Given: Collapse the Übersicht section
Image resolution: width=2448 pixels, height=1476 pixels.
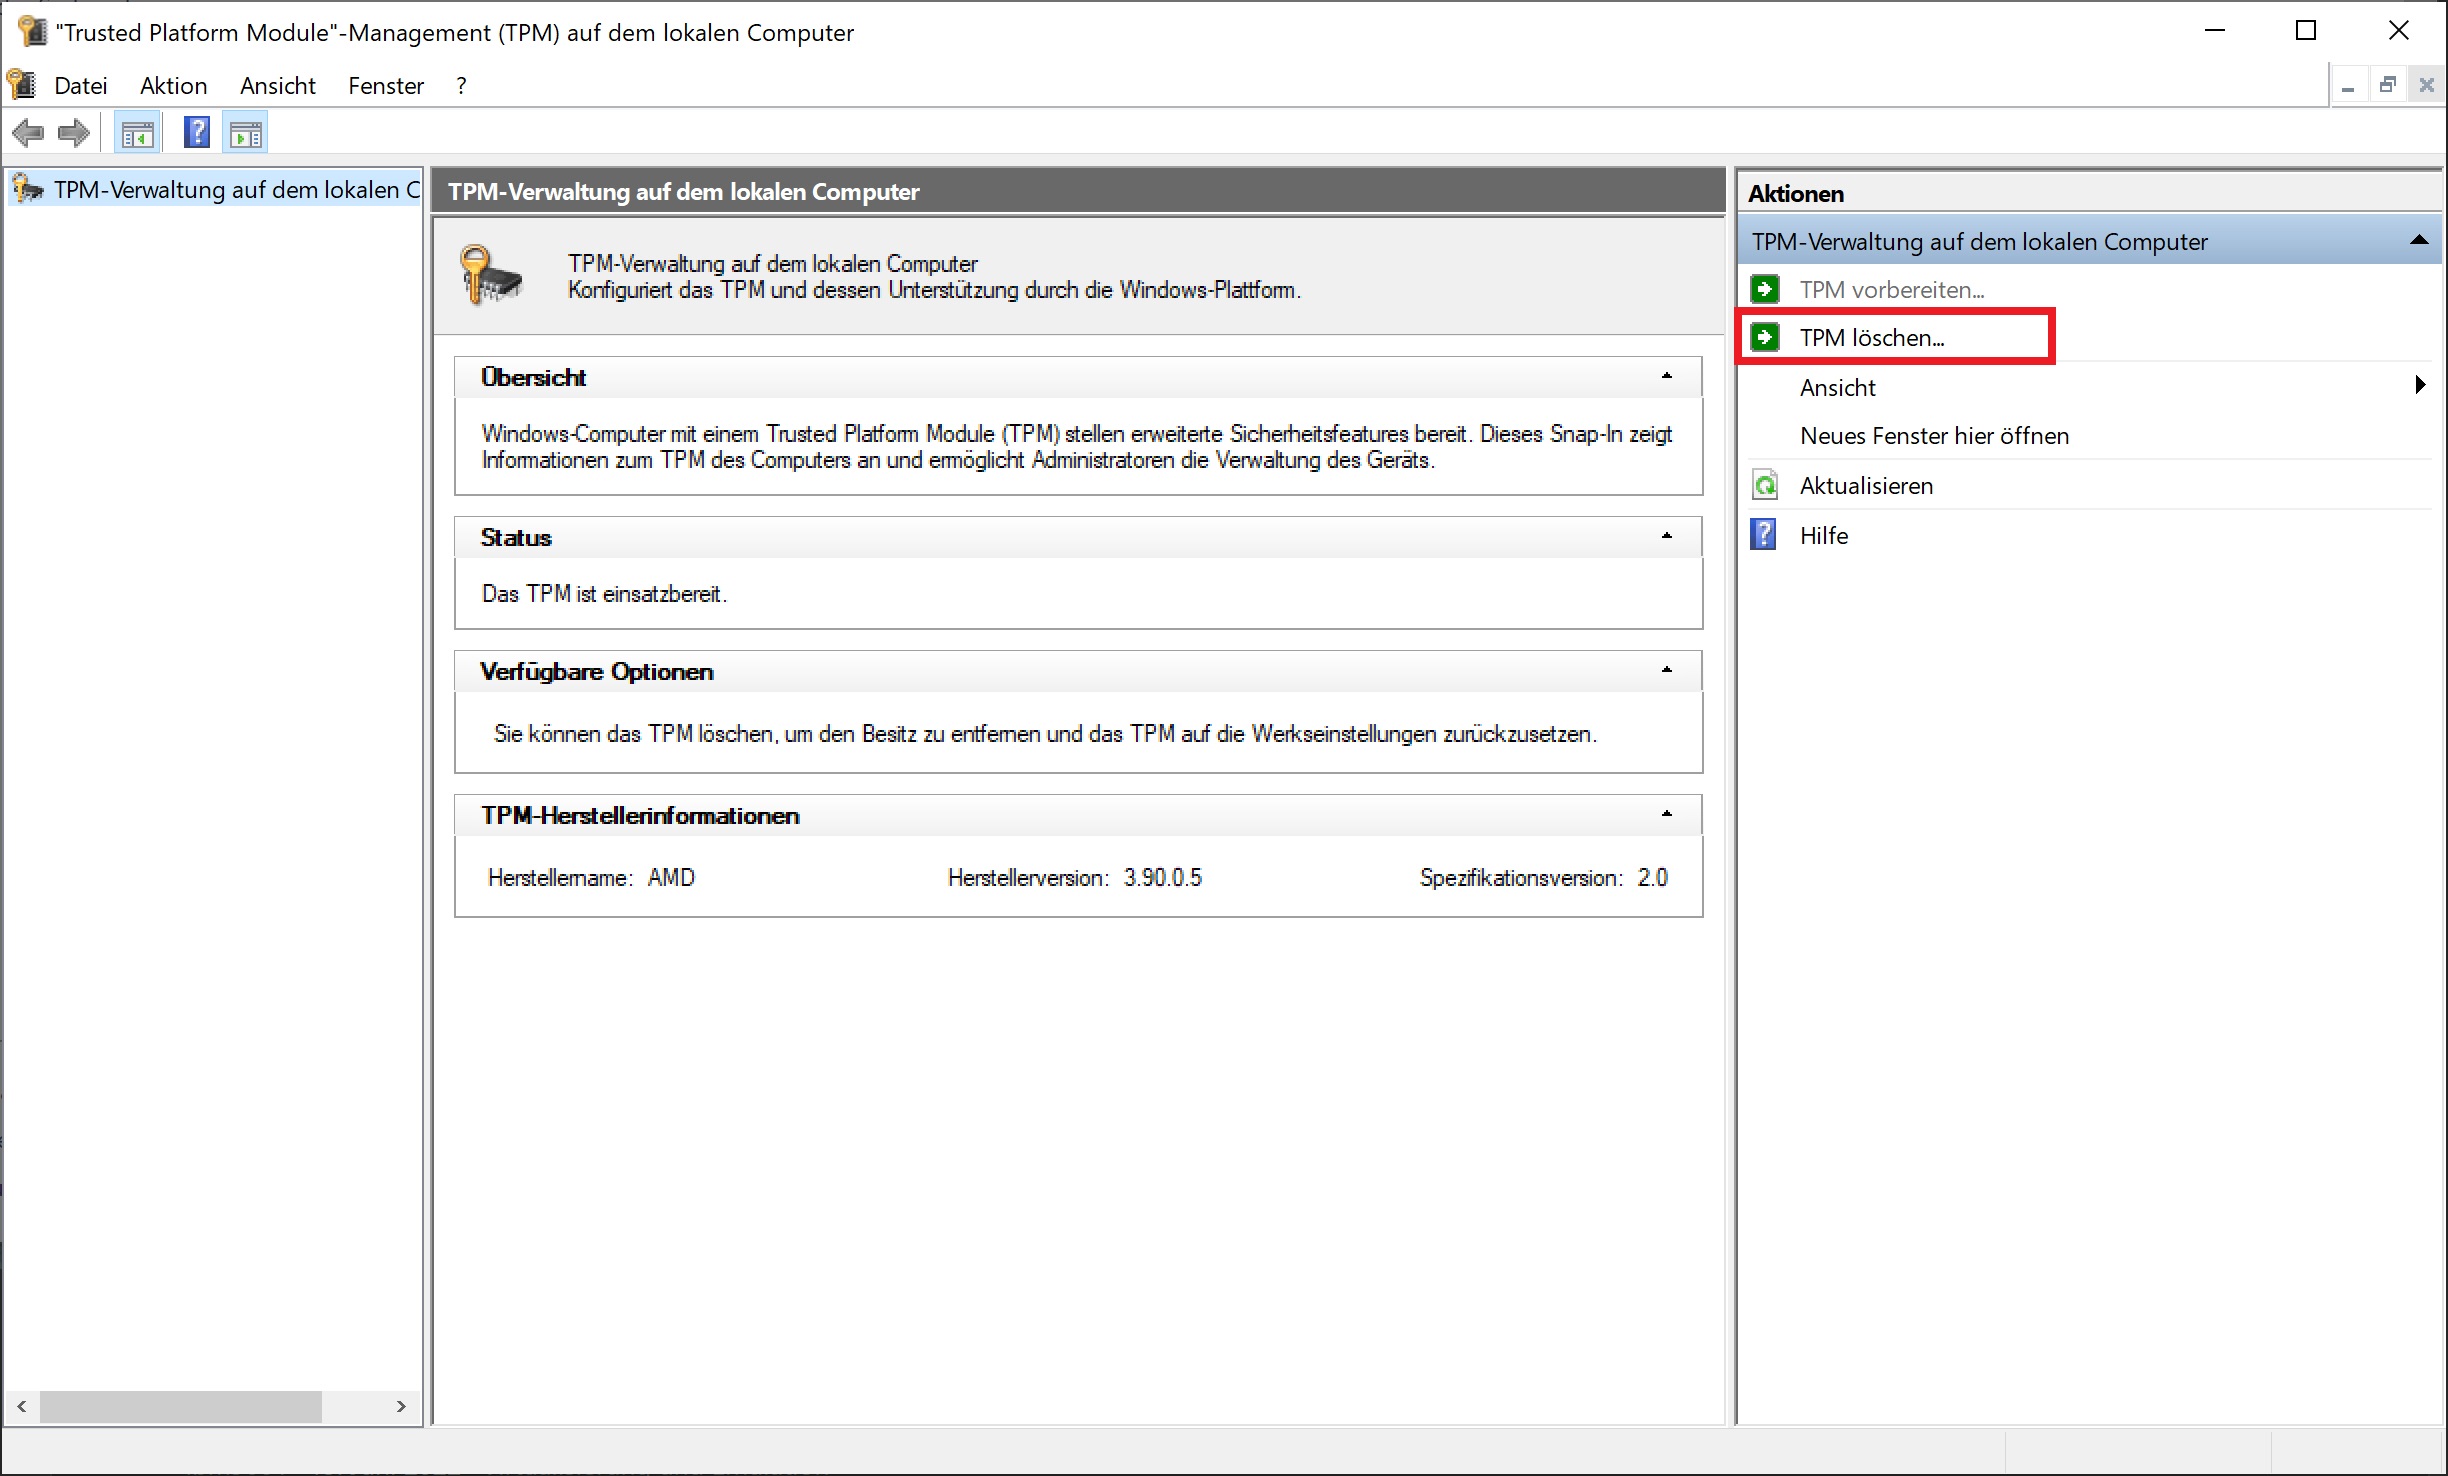Looking at the screenshot, I should click(x=1666, y=376).
